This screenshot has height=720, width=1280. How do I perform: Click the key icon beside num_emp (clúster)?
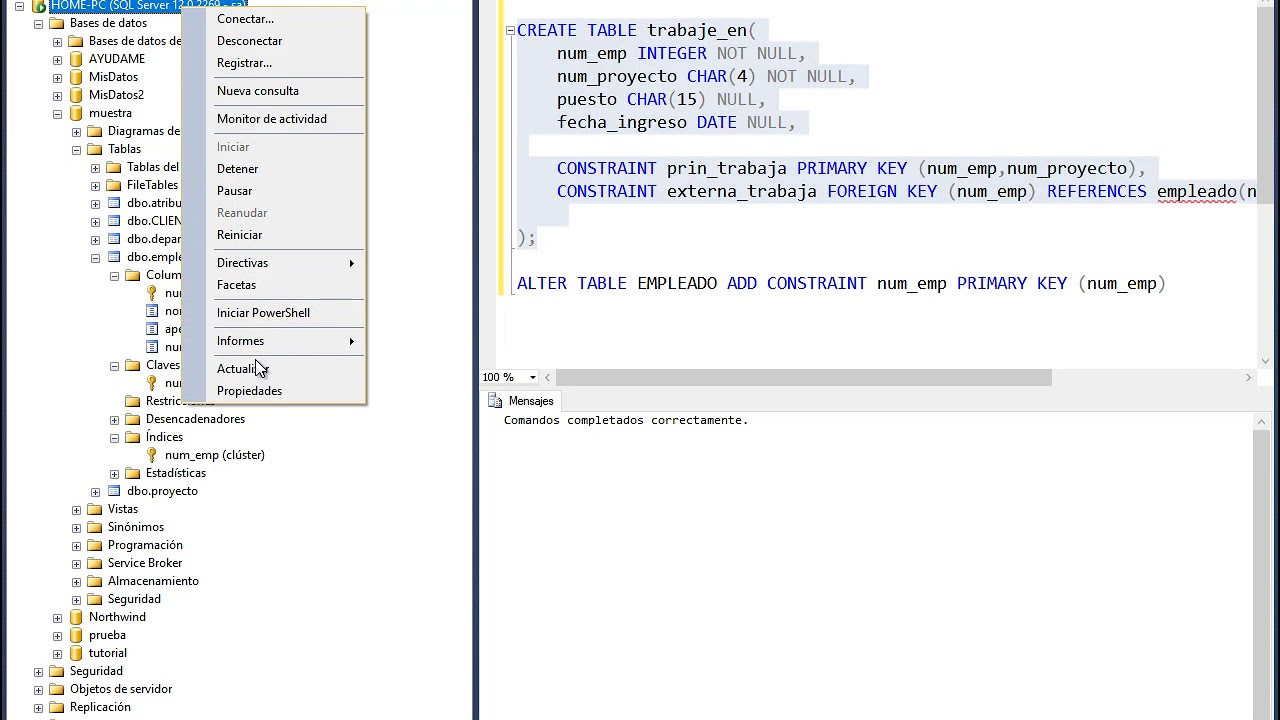click(x=152, y=455)
